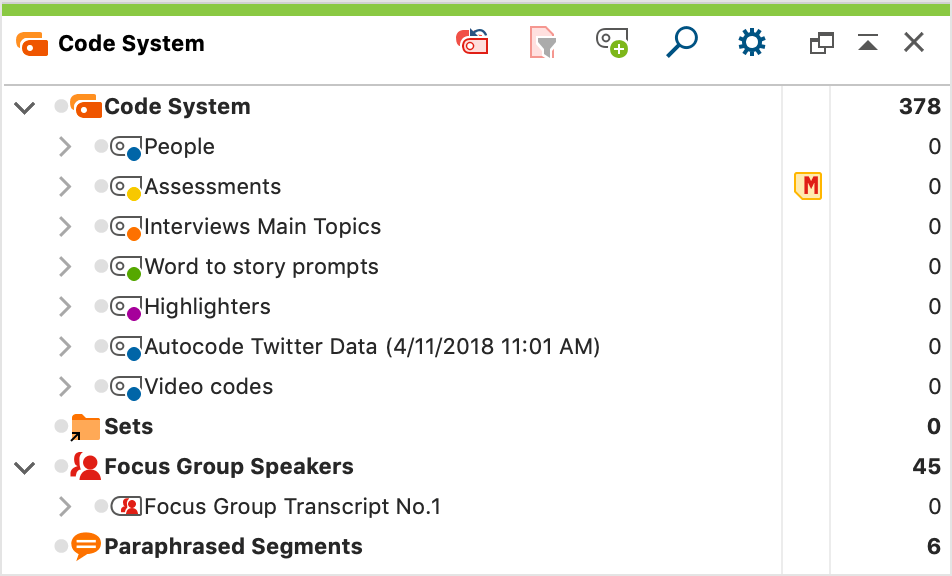The height and width of the screenshot is (576, 952).
Task: Create a new code with plus icon
Action: tap(612, 42)
